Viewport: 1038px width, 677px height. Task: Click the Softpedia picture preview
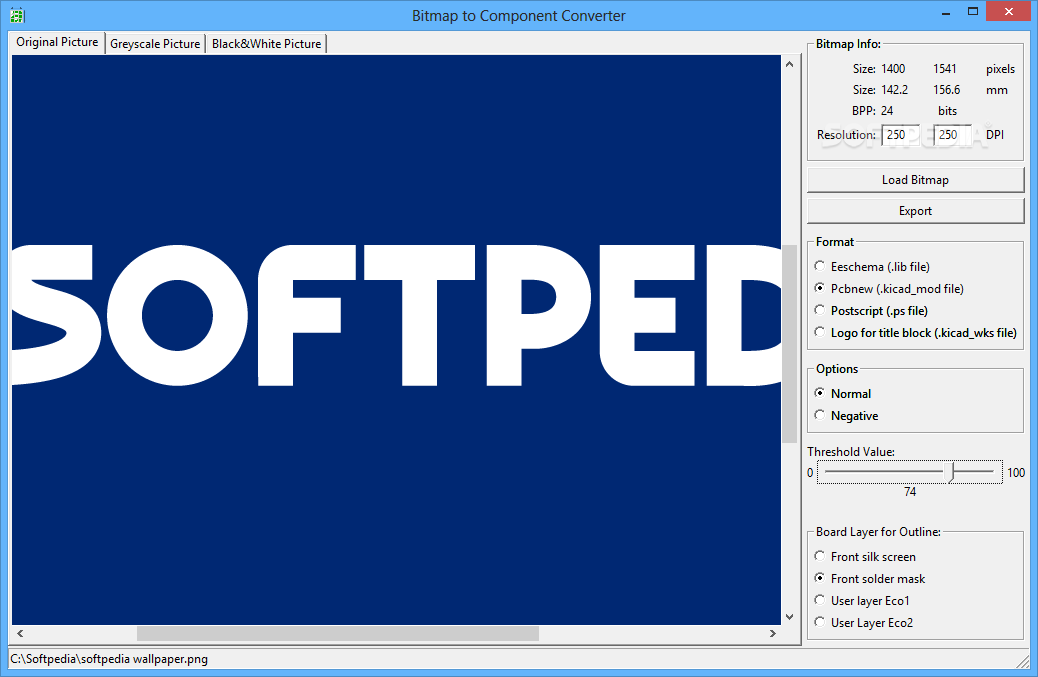(397, 339)
